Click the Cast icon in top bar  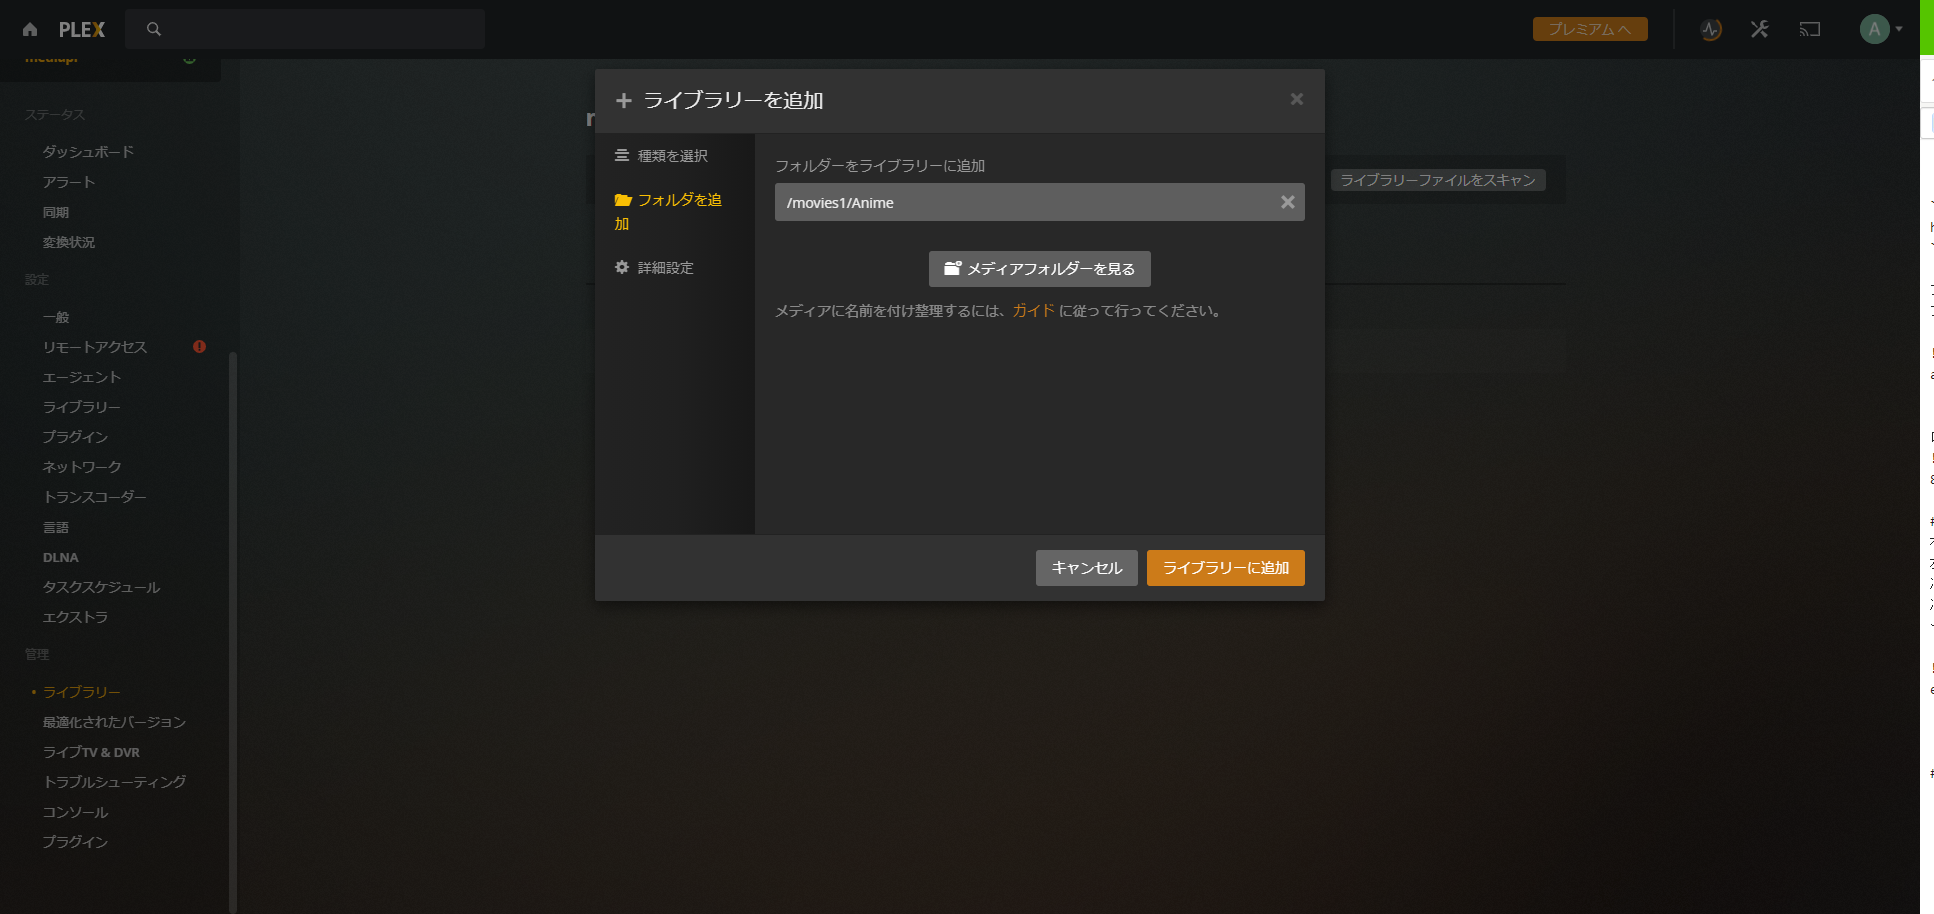point(1810,29)
